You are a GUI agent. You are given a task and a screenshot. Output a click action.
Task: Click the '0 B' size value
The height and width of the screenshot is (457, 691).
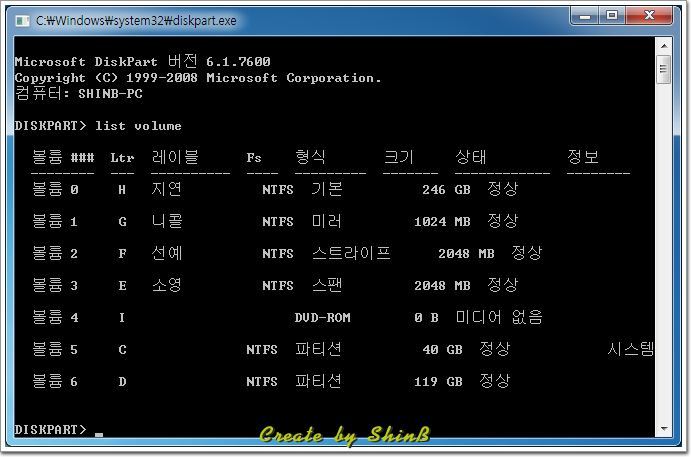(x=426, y=318)
